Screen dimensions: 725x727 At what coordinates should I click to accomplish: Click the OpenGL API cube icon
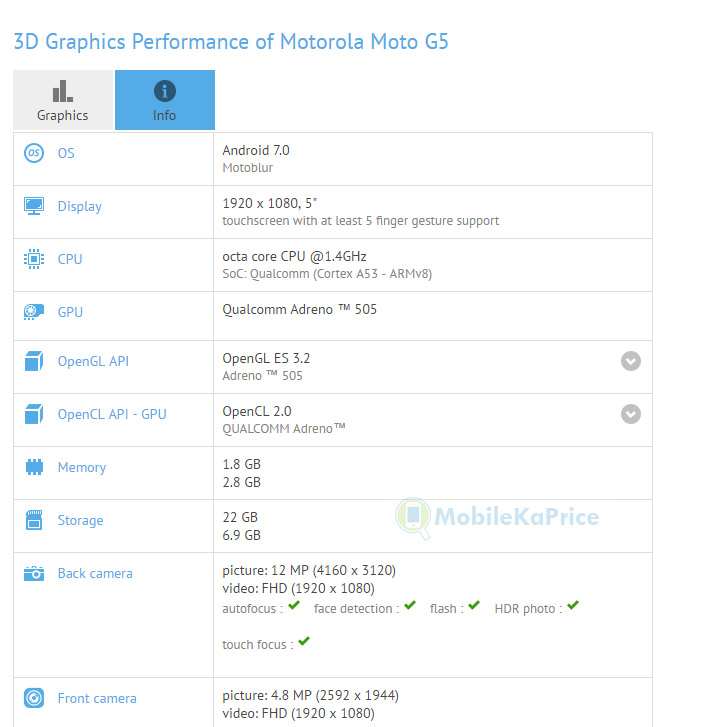[x=34, y=361]
